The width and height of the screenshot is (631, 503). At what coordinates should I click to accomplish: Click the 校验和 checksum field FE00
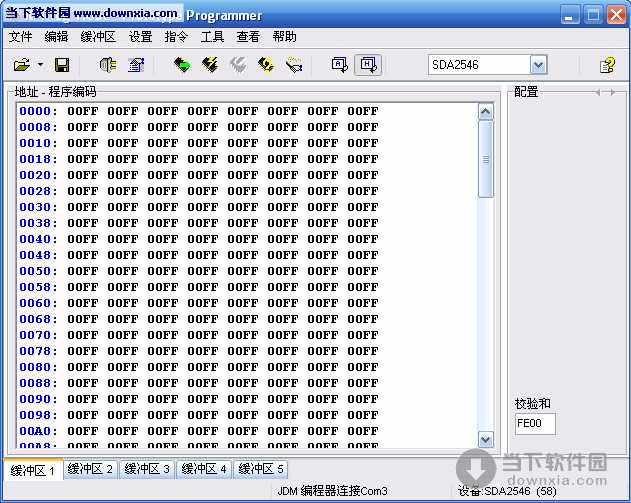point(535,423)
